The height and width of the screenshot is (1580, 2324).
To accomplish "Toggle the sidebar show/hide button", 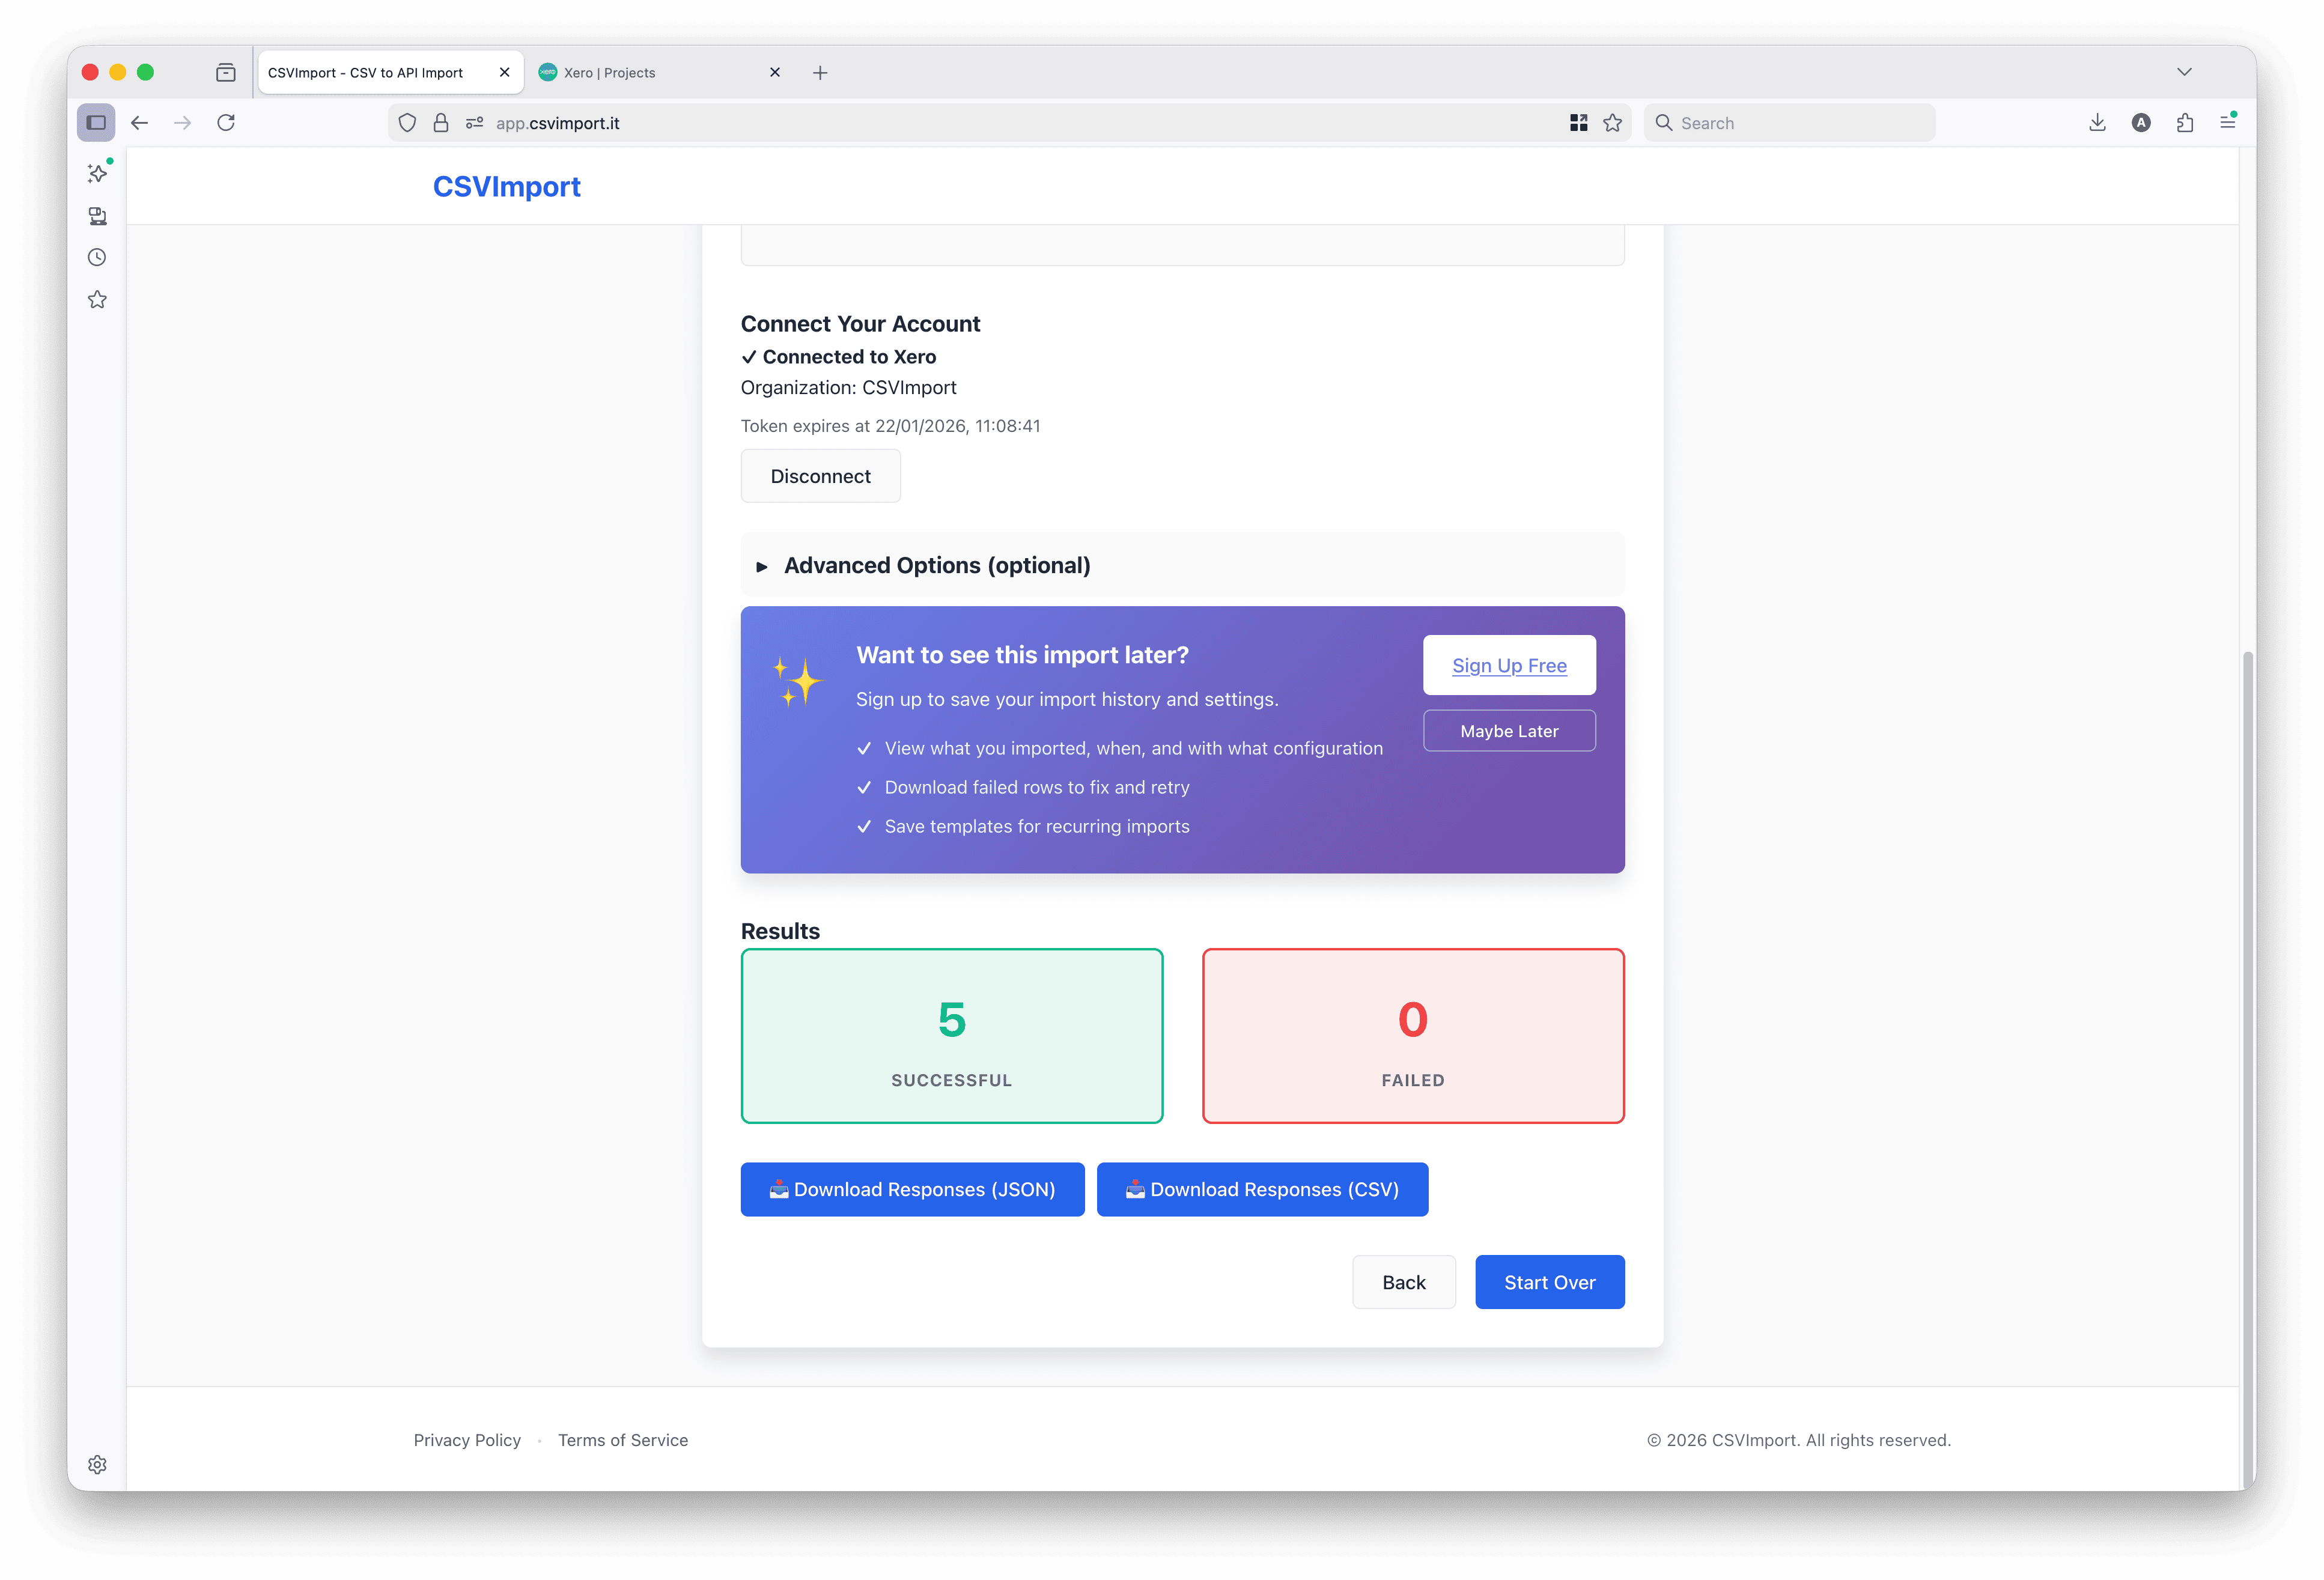I will pyautogui.click(x=96, y=123).
